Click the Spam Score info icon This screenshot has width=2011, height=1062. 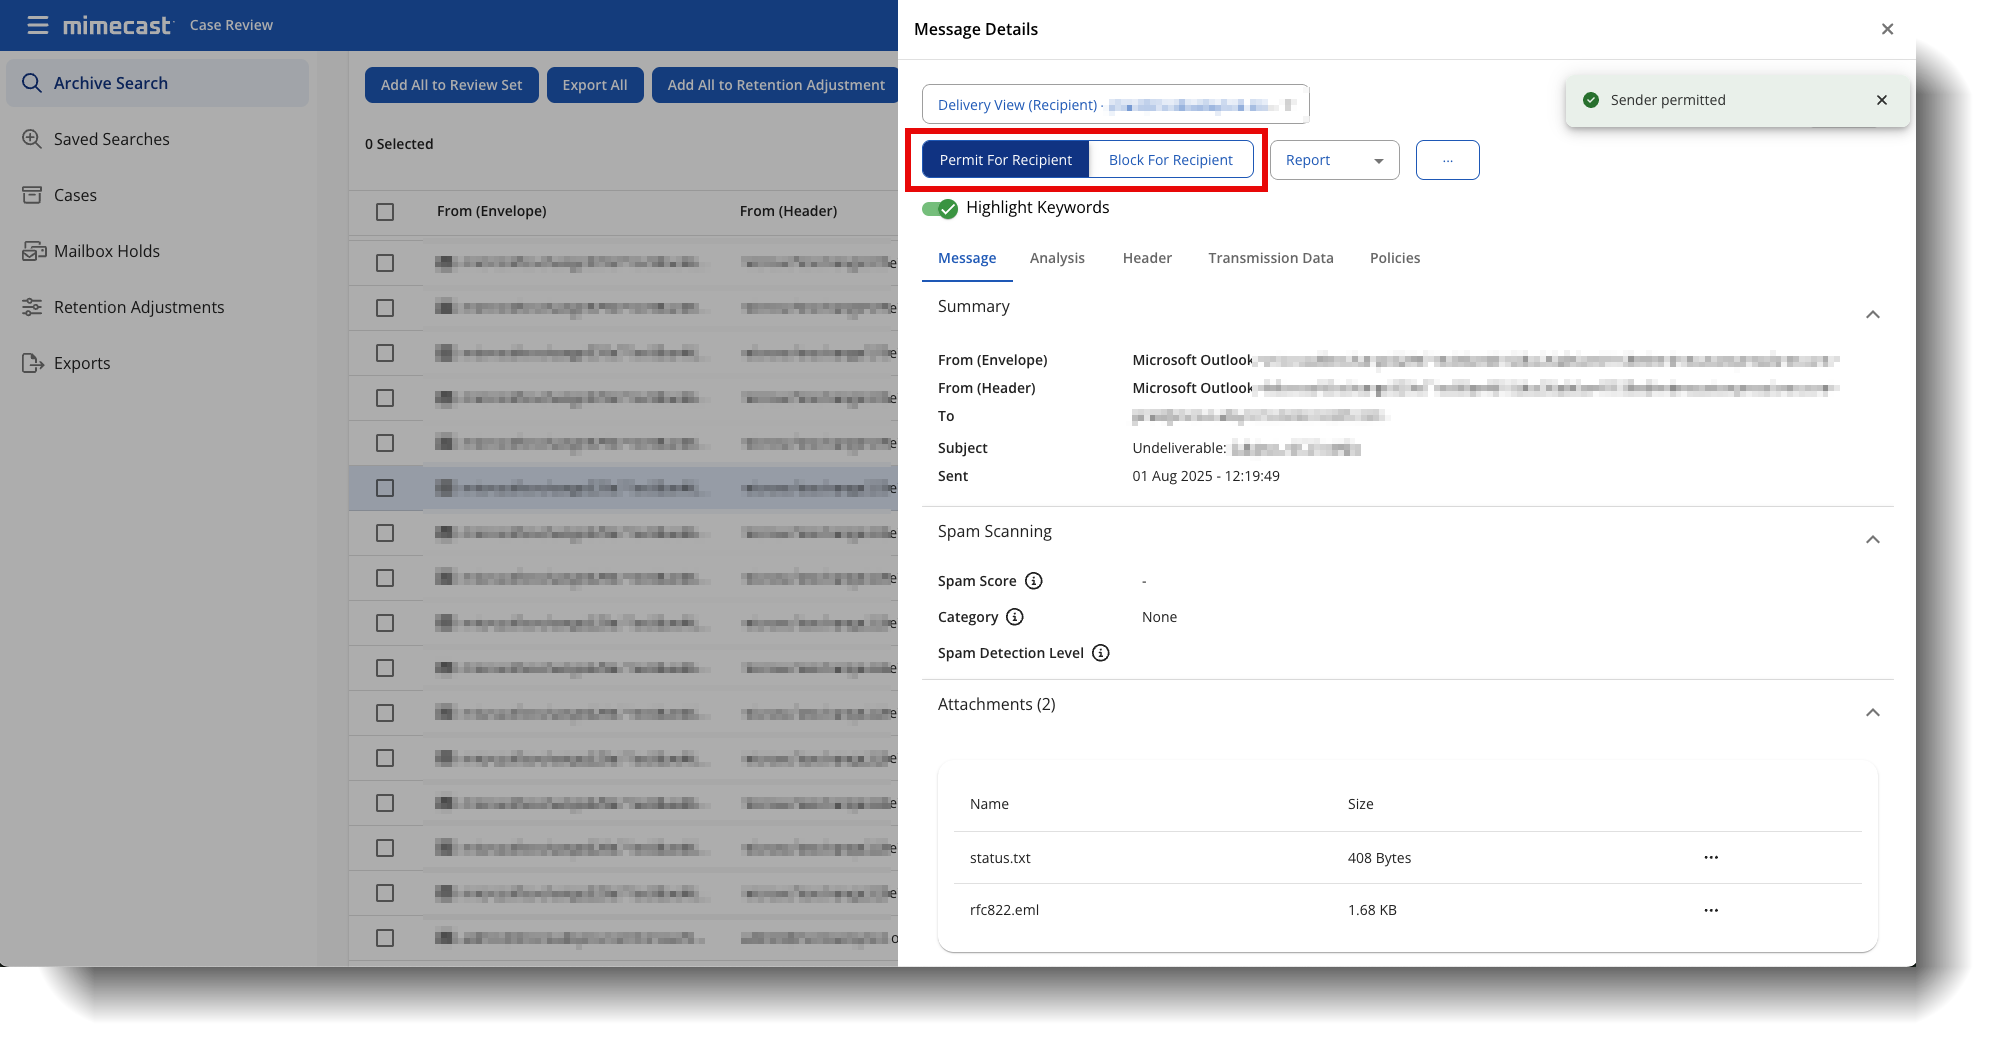click(x=1034, y=581)
